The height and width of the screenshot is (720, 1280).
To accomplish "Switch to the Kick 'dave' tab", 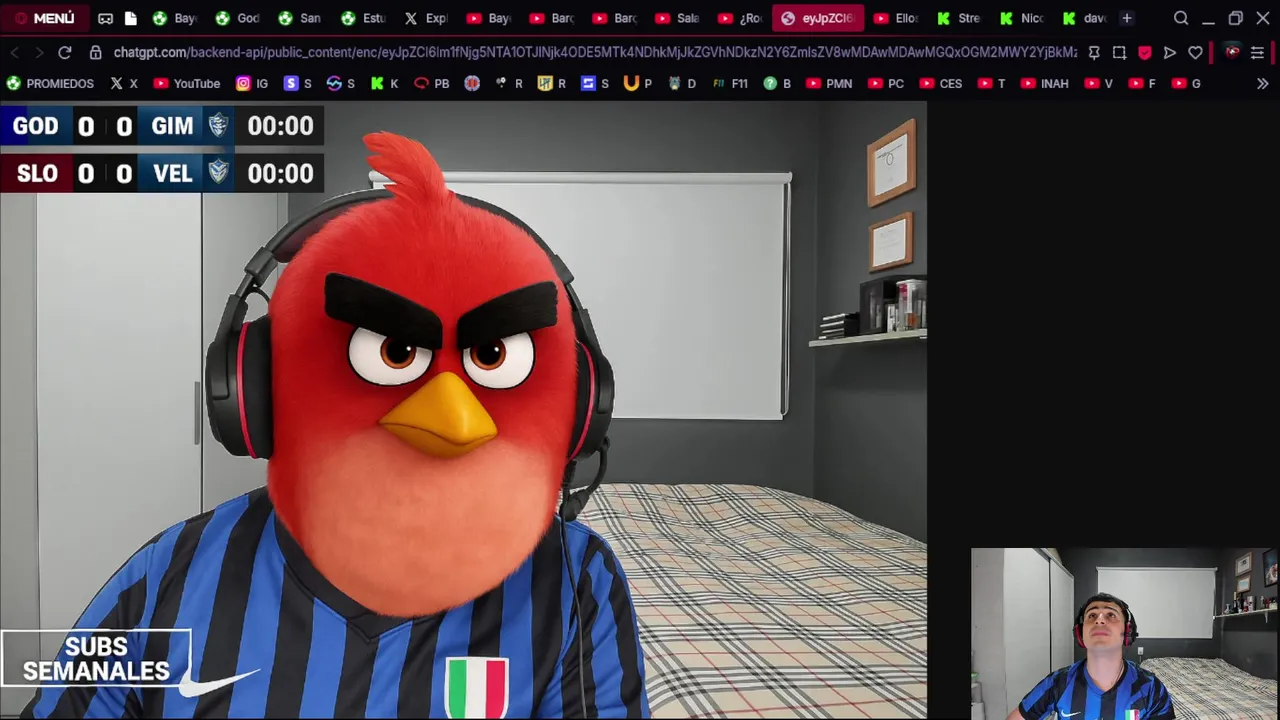I will (1085, 18).
